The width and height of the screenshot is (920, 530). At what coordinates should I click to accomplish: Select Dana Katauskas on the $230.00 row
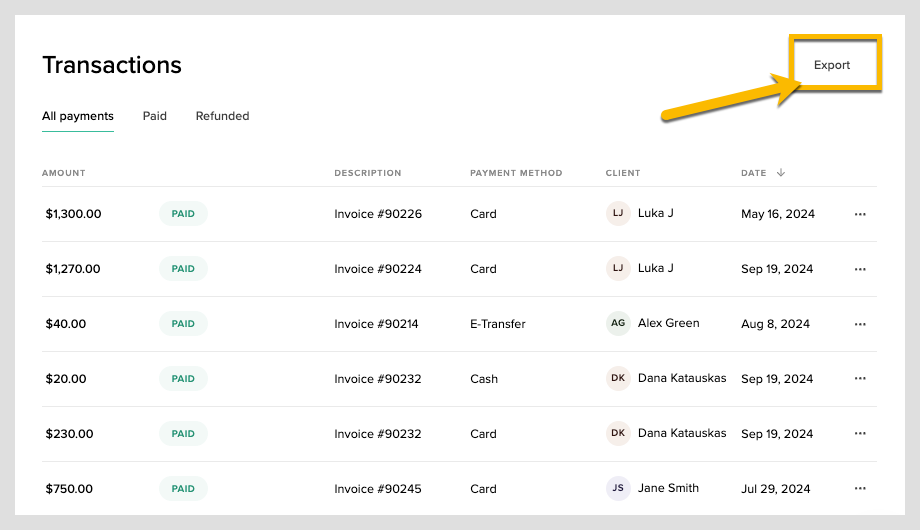pyautogui.click(x=682, y=433)
